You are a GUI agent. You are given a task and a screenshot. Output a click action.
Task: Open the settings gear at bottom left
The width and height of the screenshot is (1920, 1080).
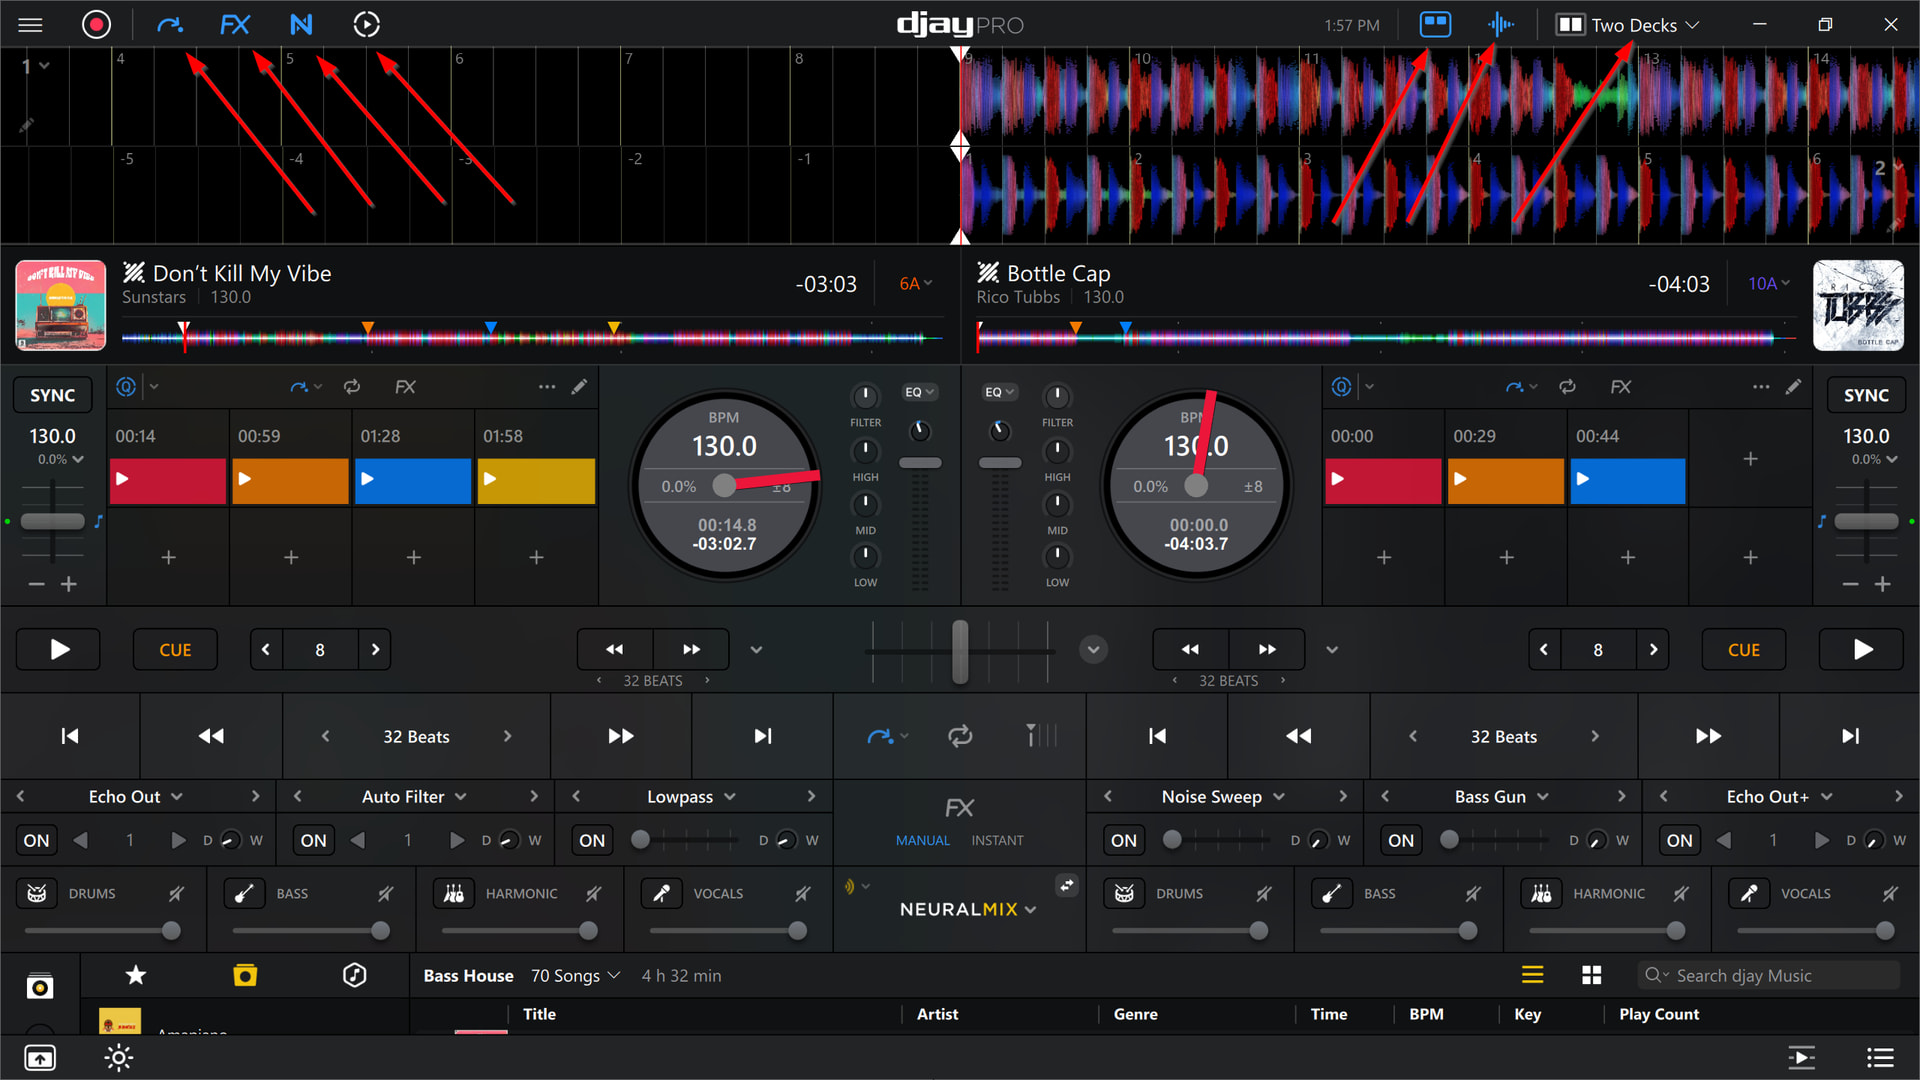(118, 1057)
